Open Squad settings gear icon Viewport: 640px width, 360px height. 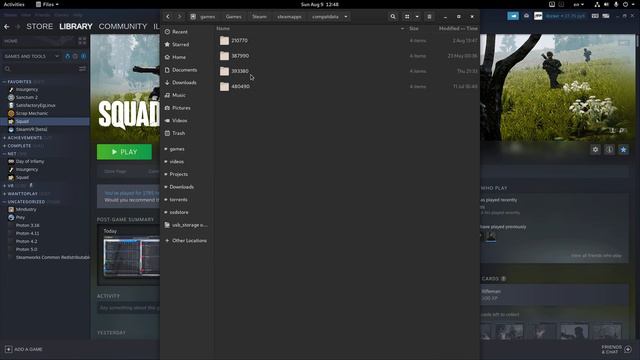point(596,150)
